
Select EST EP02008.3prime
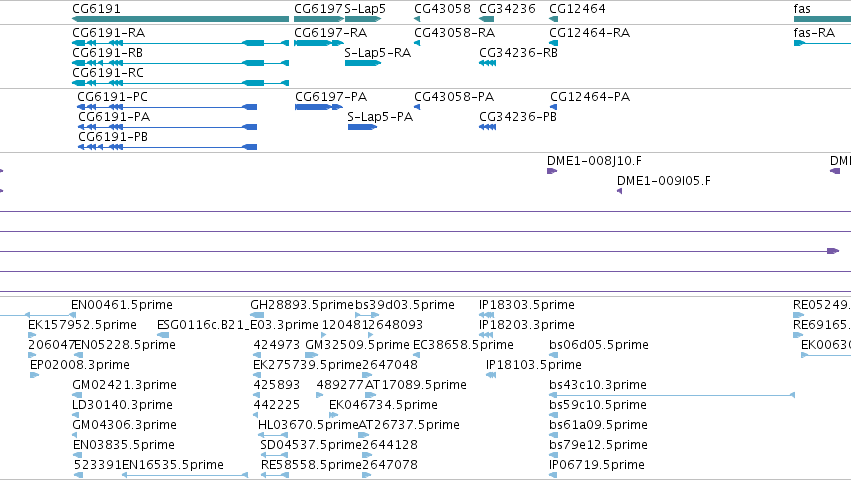tap(80, 365)
